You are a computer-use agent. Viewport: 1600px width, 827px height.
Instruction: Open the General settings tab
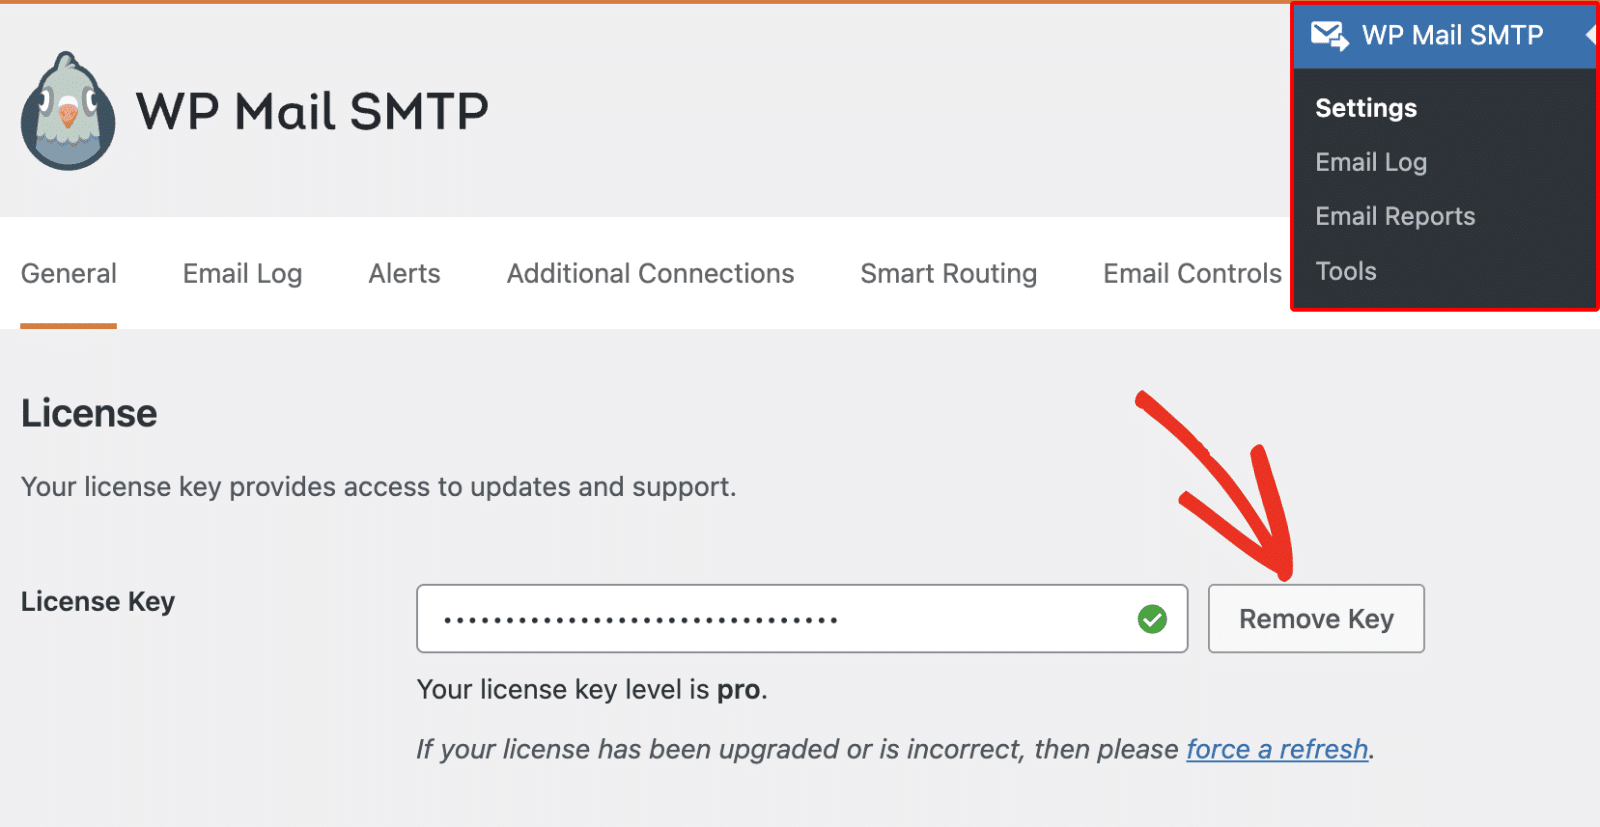[69, 273]
